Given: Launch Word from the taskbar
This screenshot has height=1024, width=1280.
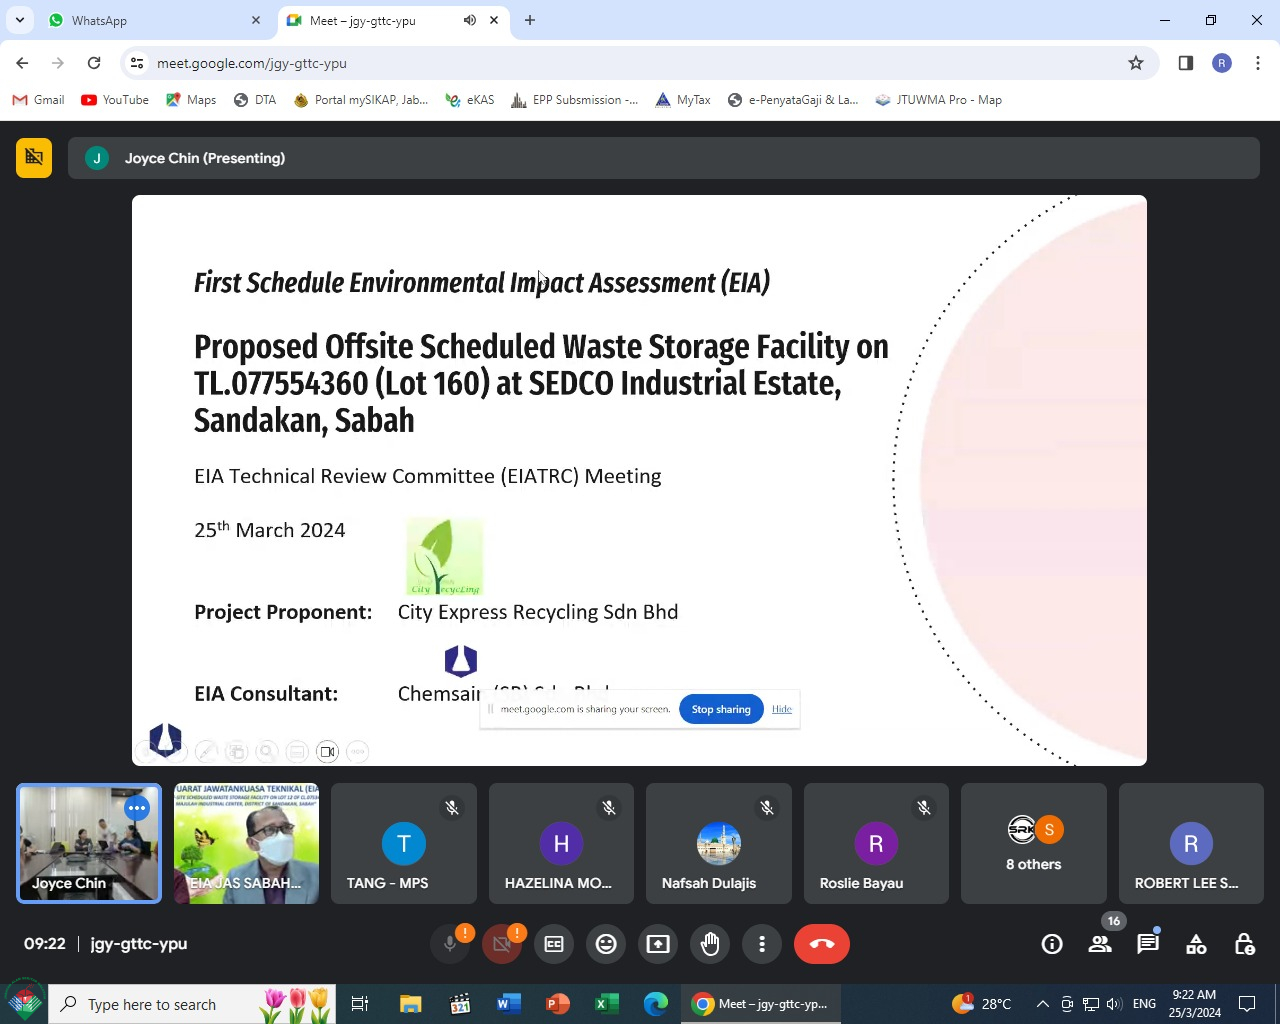Looking at the screenshot, I should click(509, 1004).
